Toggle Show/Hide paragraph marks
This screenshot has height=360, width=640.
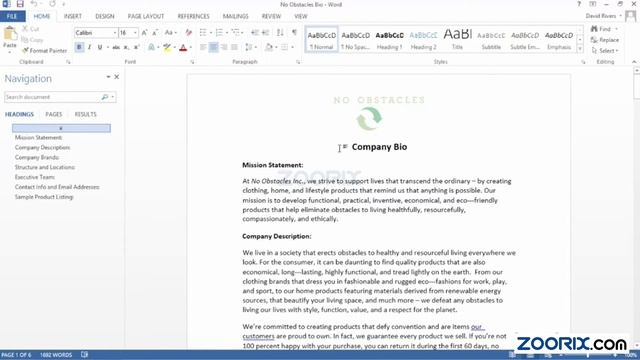294,33
